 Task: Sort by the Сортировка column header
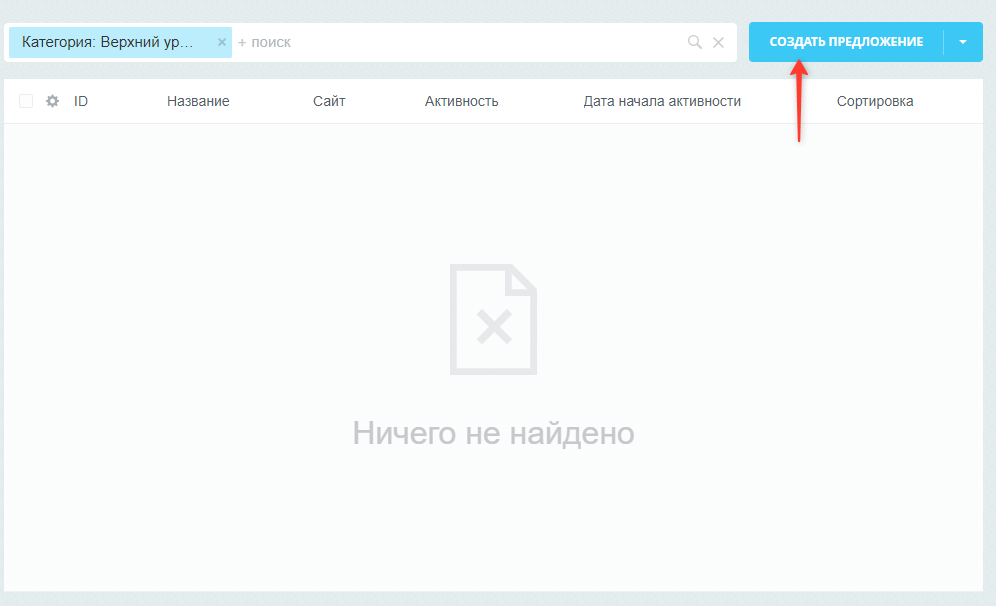[x=875, y=101]
